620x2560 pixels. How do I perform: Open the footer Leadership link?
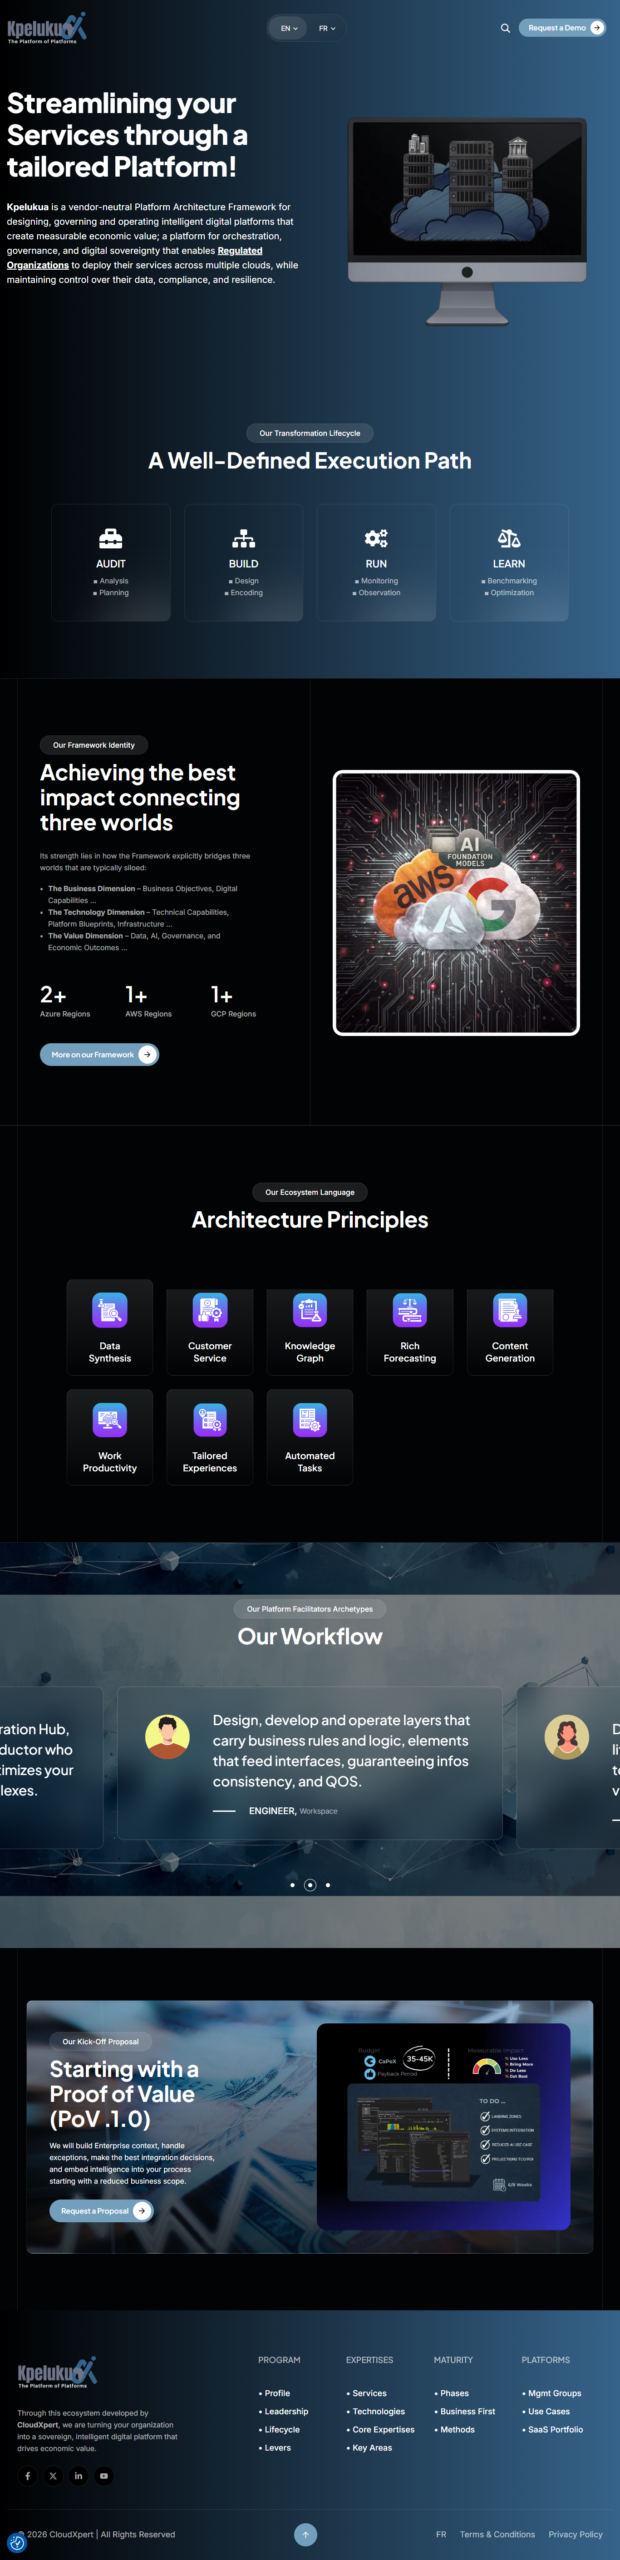click(x=286, y=2411)
